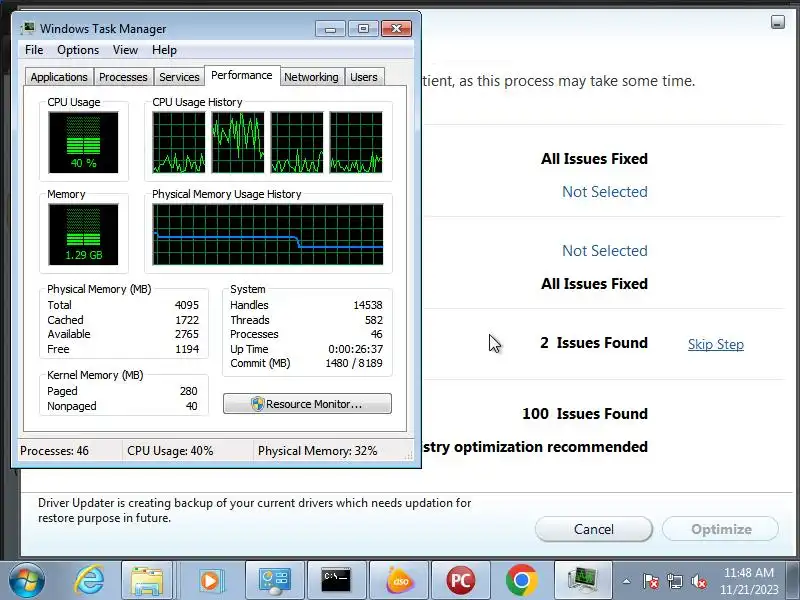Switch to the Networking tab

(311, 77)
